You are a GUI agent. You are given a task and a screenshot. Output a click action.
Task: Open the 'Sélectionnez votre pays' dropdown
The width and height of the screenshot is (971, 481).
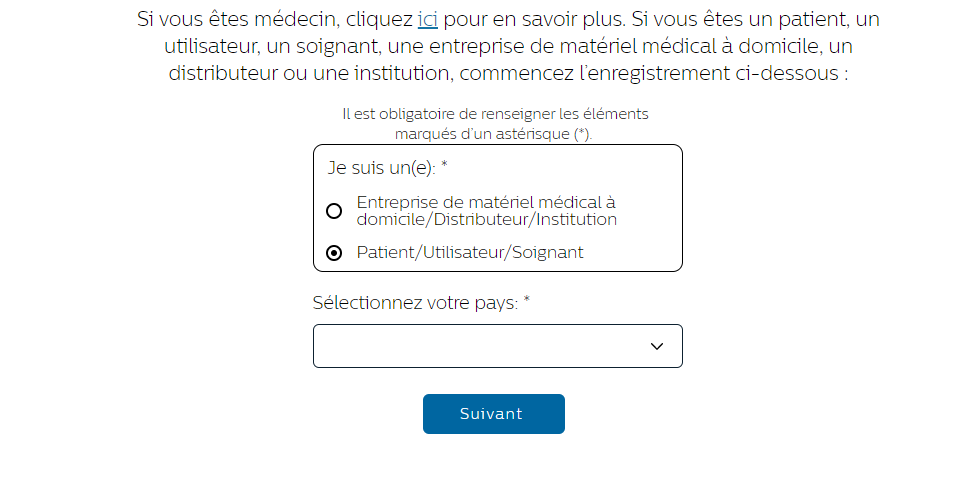497,346
